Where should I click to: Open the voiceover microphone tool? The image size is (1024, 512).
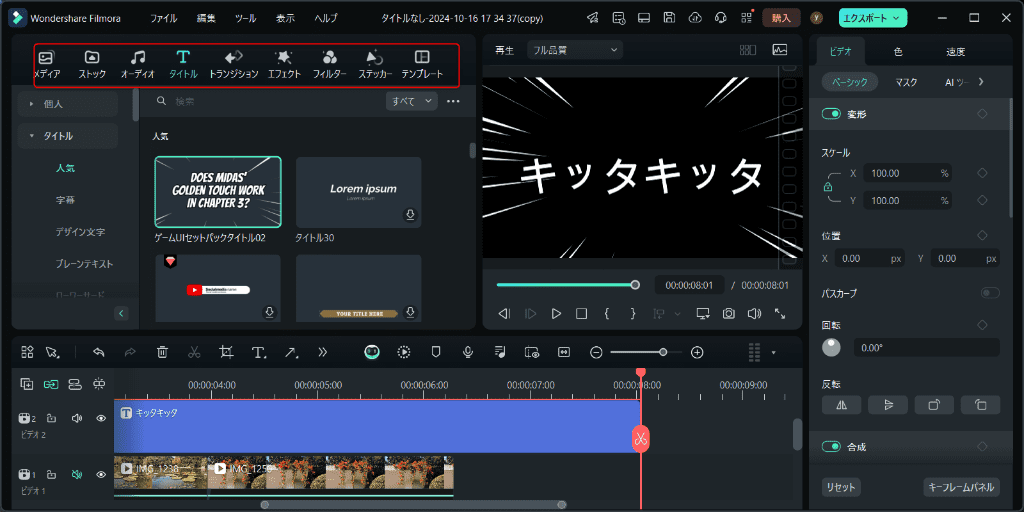tap(468, 352)
